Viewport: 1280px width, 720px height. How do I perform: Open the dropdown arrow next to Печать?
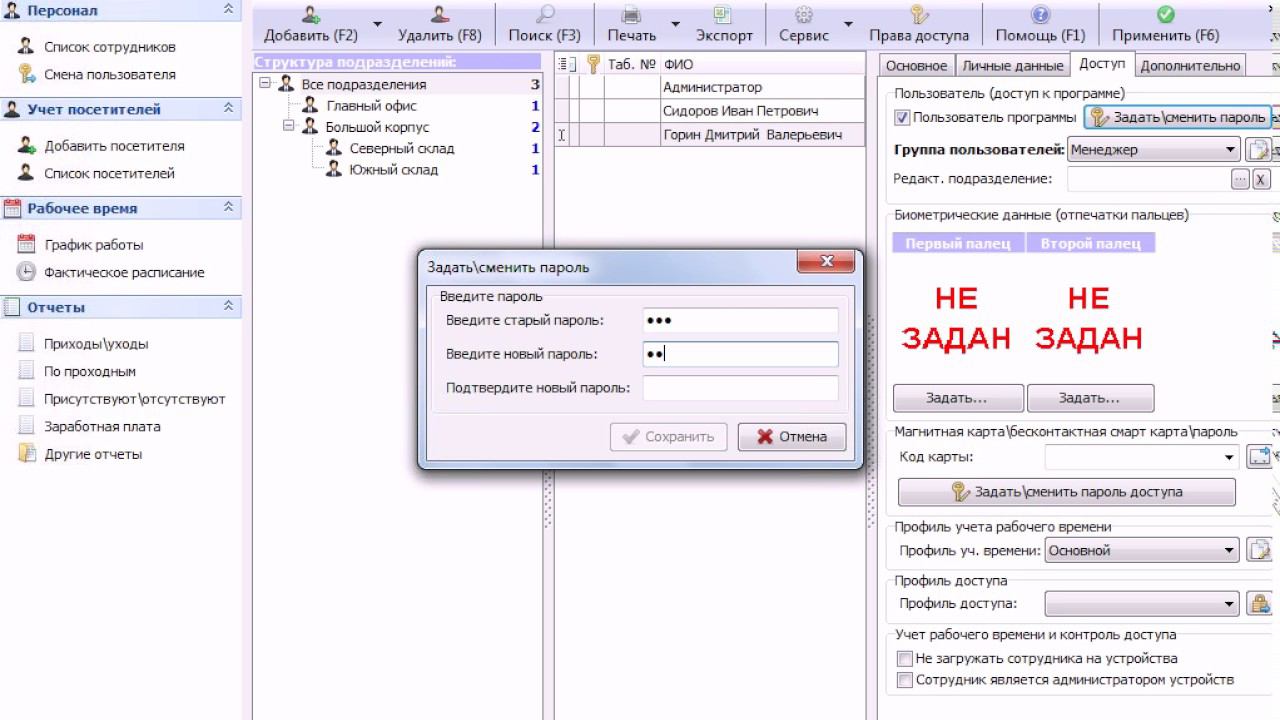click(x=675, y=24)
